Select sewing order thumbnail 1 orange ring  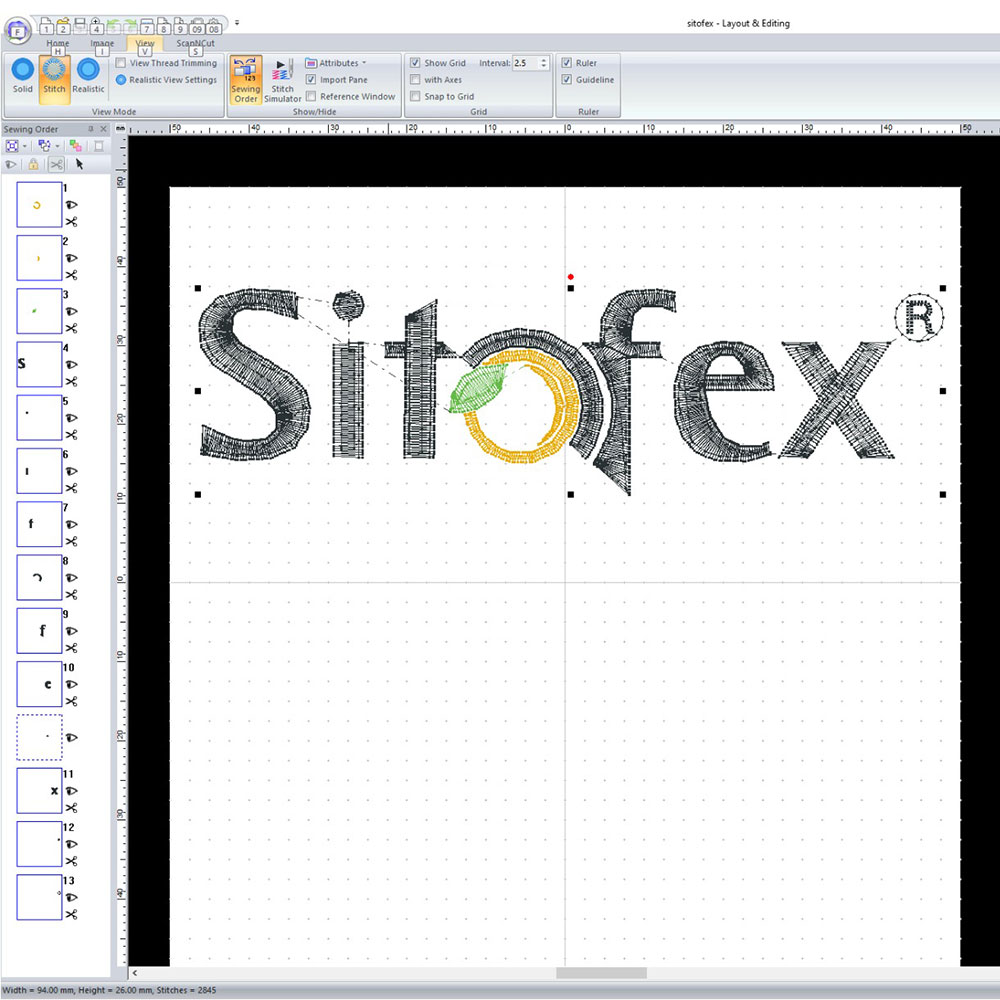(40, 205)
